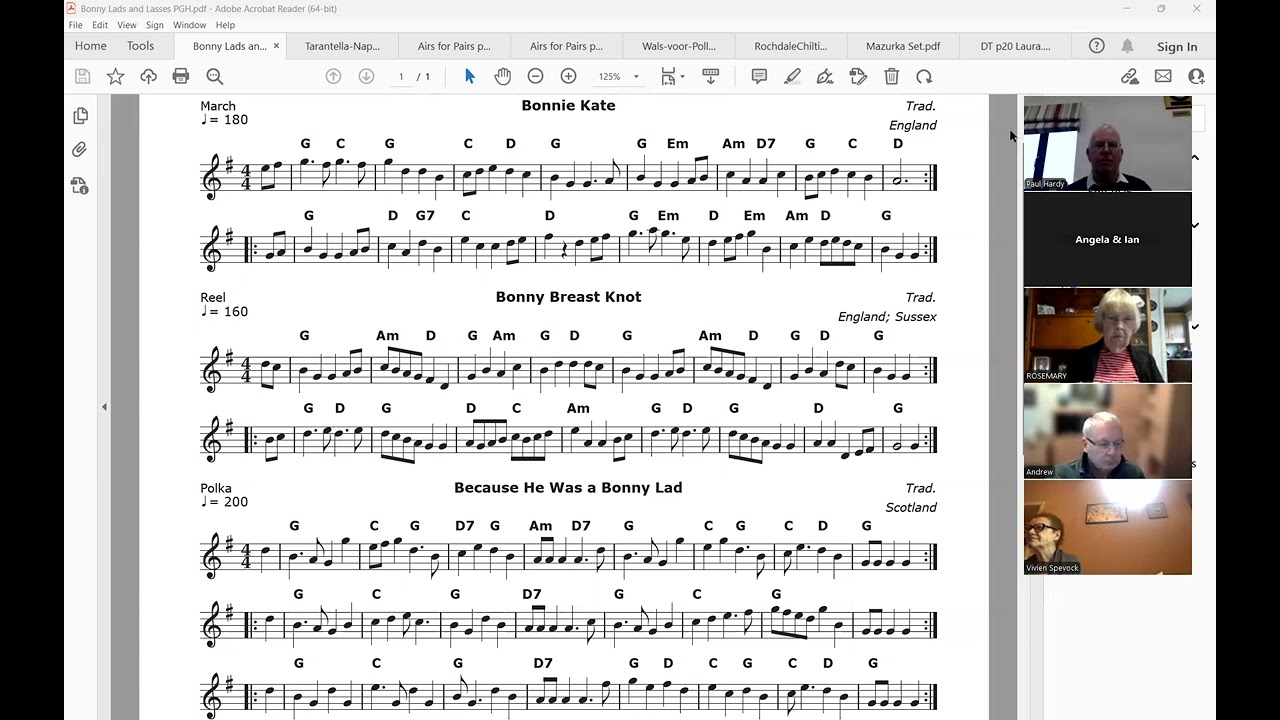
Task: Expand the left navigation pane arrow
Action: (104, 406)
